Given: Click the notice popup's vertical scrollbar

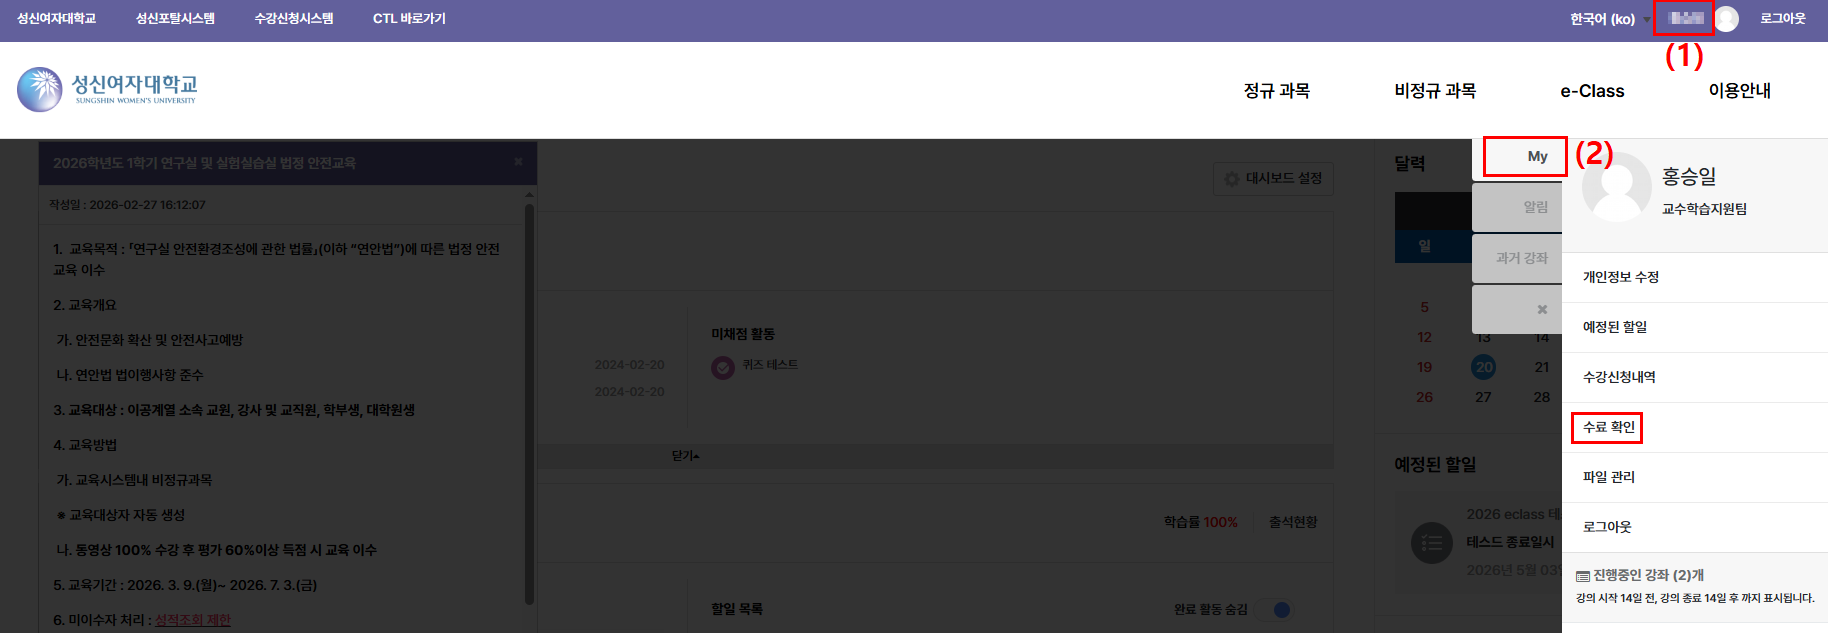Looking at the screenshot, I should (x=529, y=400).
